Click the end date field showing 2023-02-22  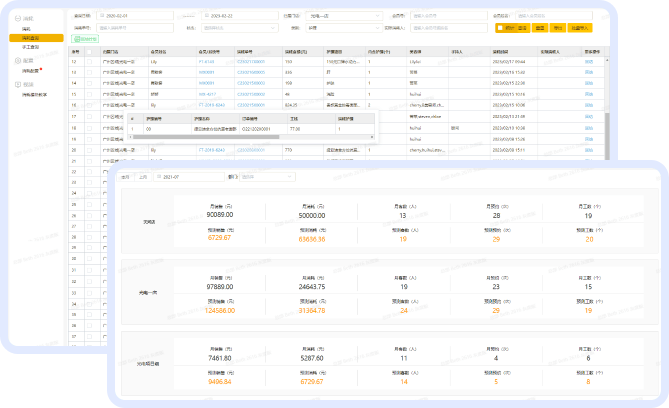pos(240,16)
